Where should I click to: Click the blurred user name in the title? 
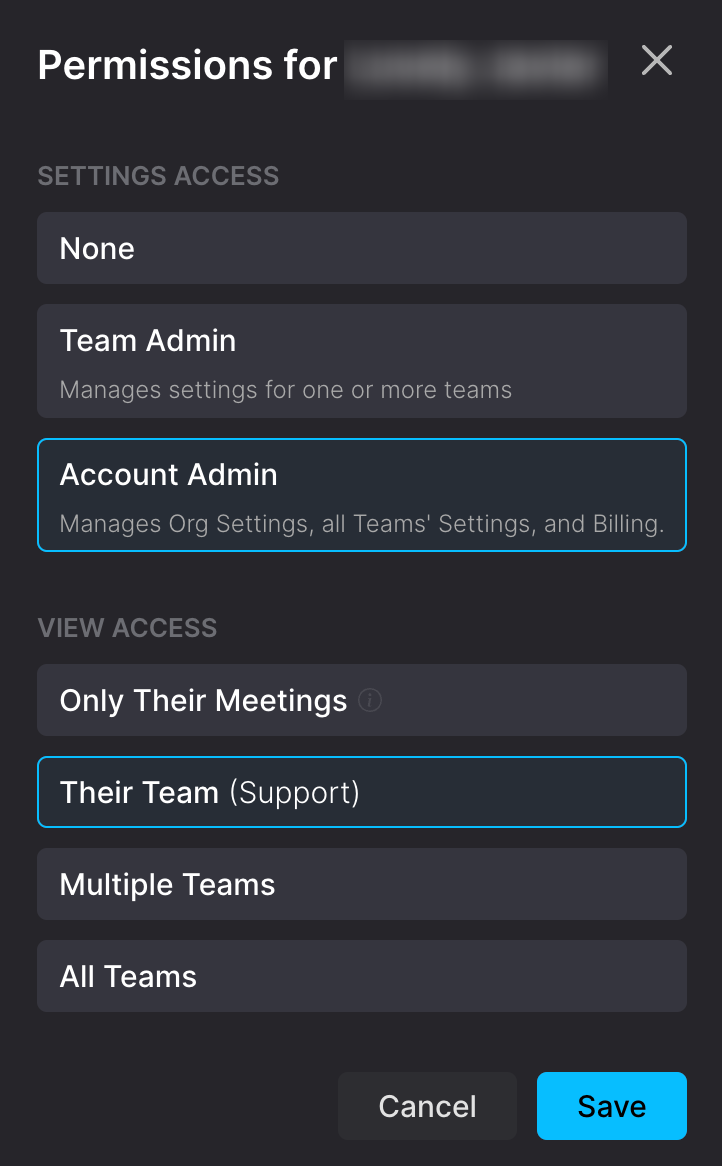(476, 67)
